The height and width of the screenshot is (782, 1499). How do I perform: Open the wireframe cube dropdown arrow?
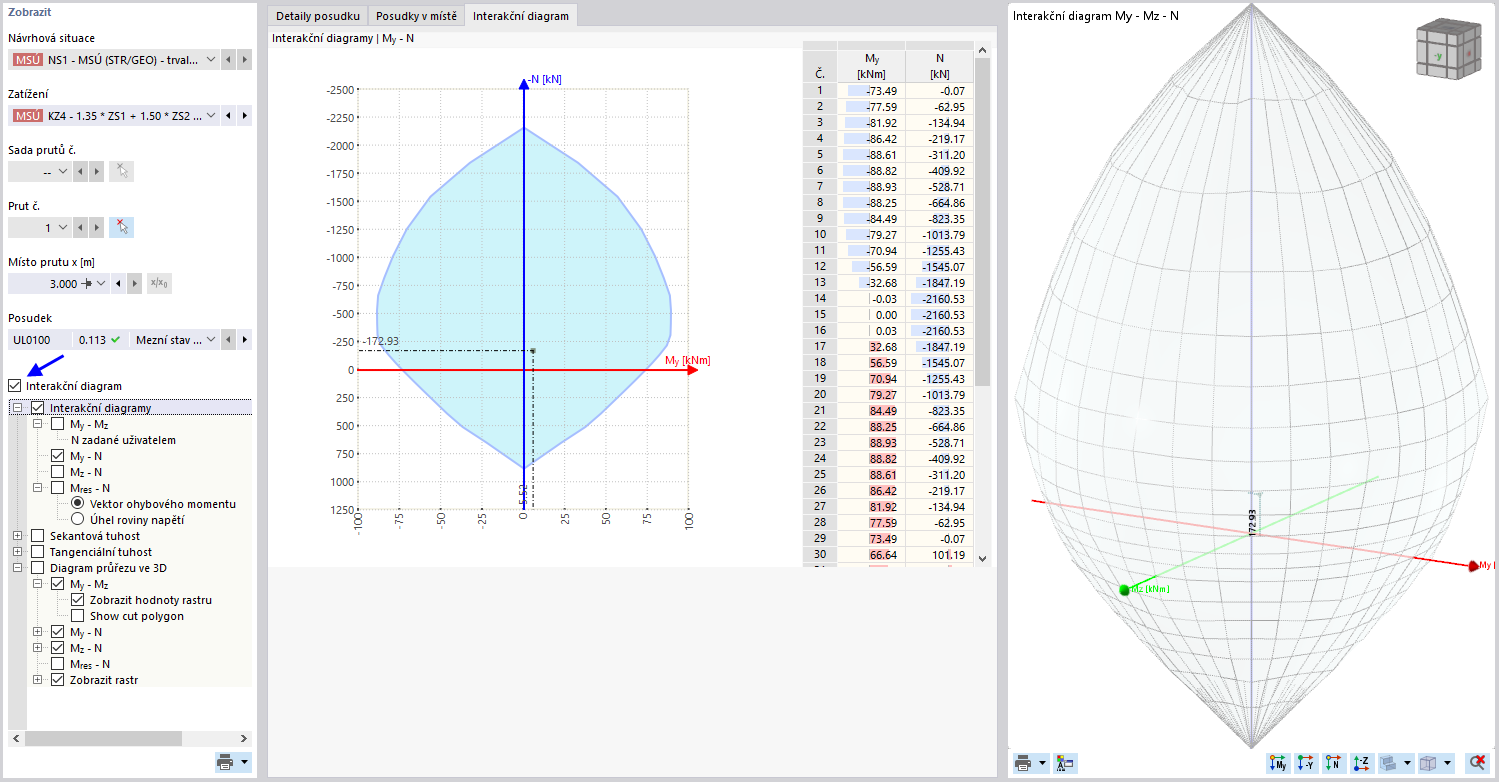(x=1449, y=763)
